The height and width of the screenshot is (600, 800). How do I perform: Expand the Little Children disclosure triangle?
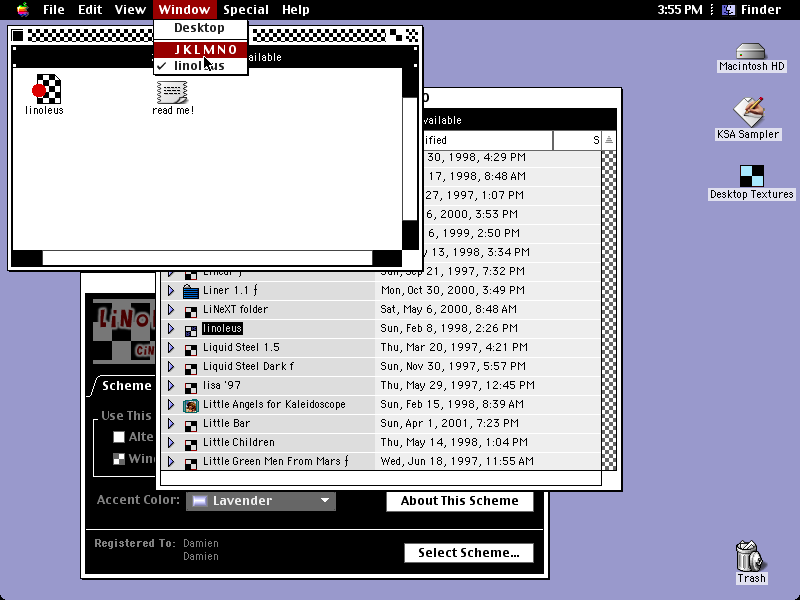click(171, 442)
